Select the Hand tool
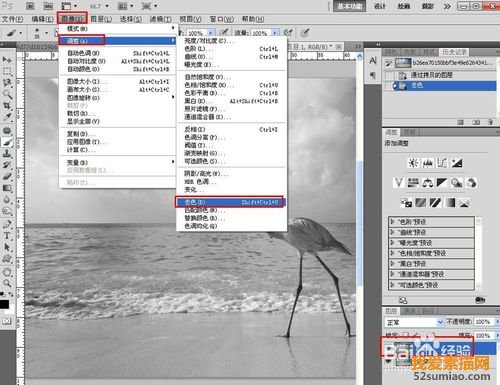Screen dimensions: 500x385 7,272
